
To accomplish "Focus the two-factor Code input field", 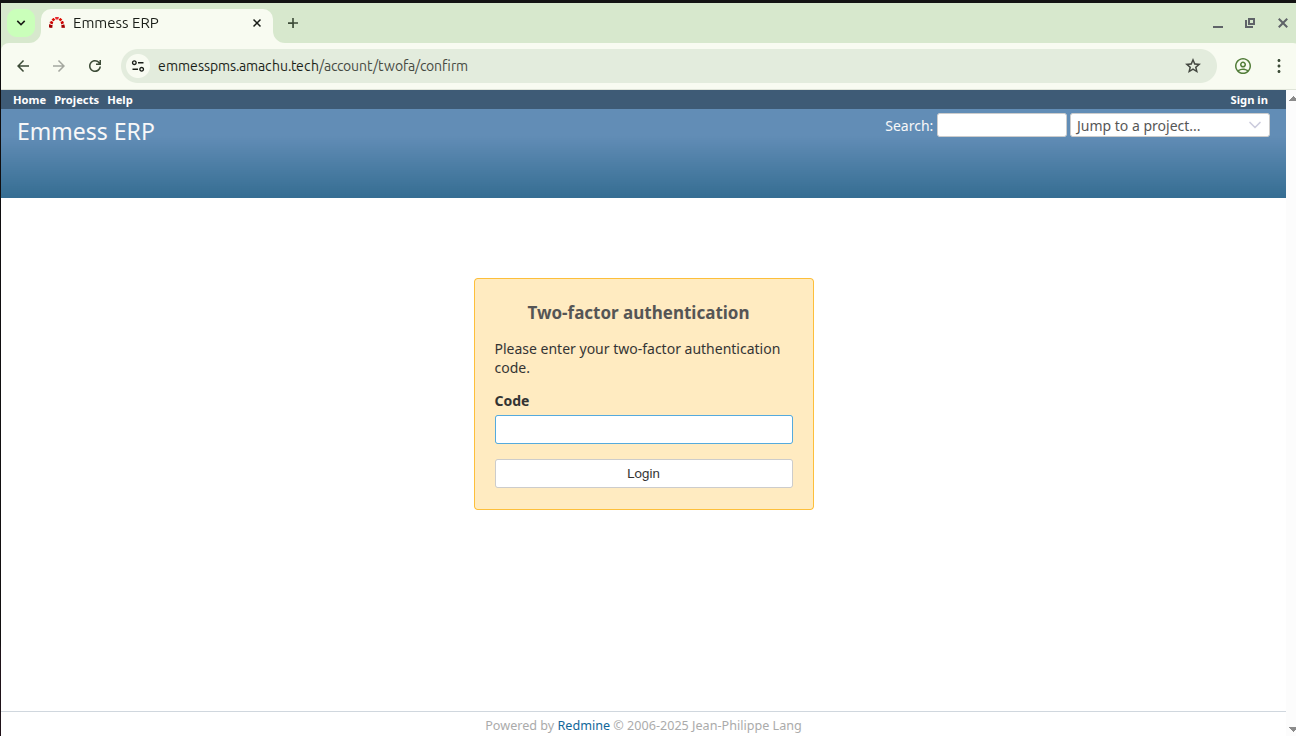I will point(643,430).
